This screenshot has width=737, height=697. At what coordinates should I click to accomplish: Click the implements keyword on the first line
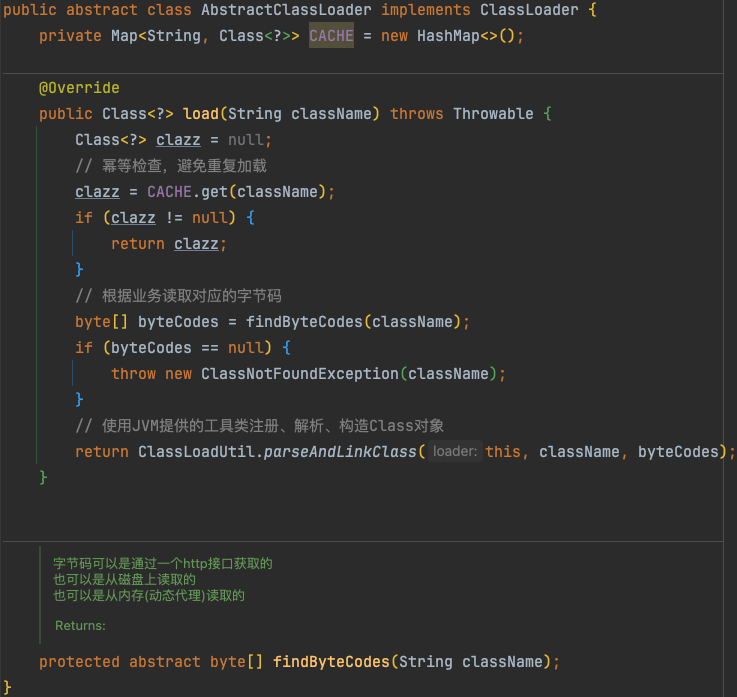(x=425, y=10)
